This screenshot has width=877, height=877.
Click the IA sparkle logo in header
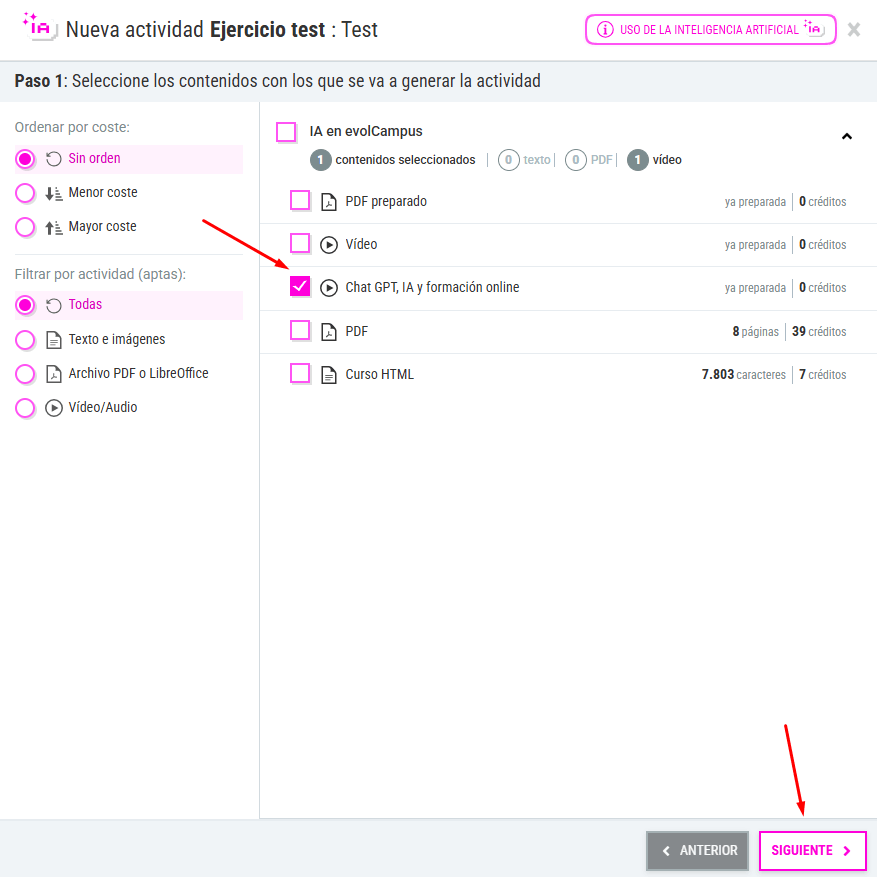coord(38,27)
